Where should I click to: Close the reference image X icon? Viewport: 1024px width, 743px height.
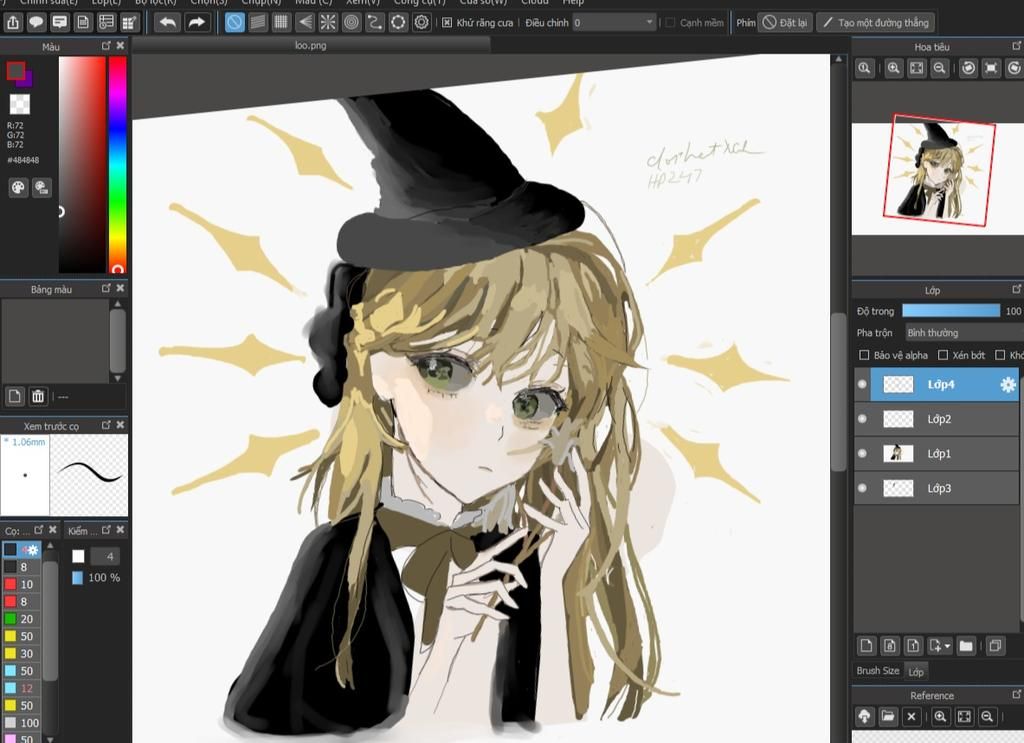[912, 716]
